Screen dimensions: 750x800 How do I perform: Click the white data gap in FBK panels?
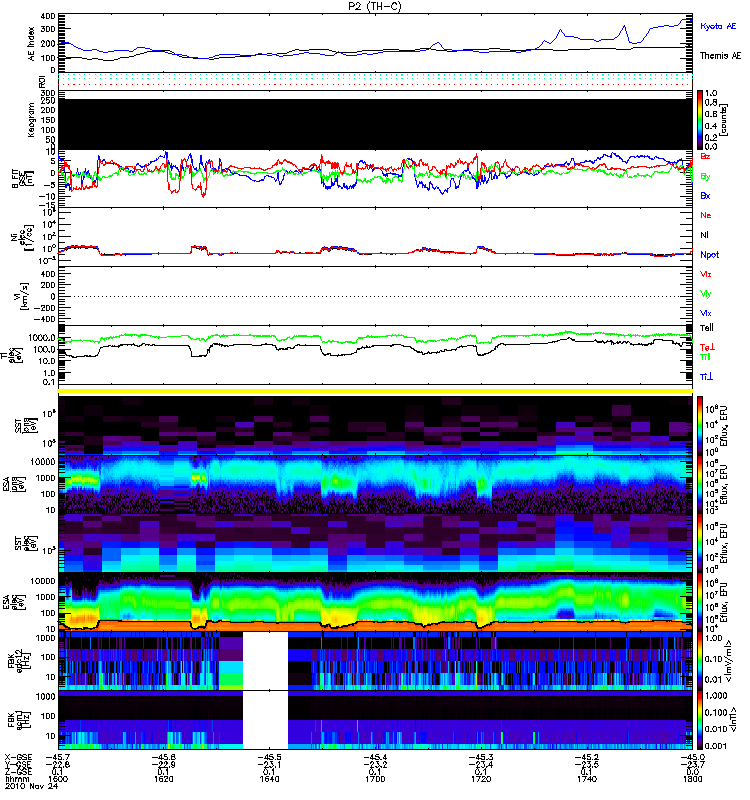(265, 690)
